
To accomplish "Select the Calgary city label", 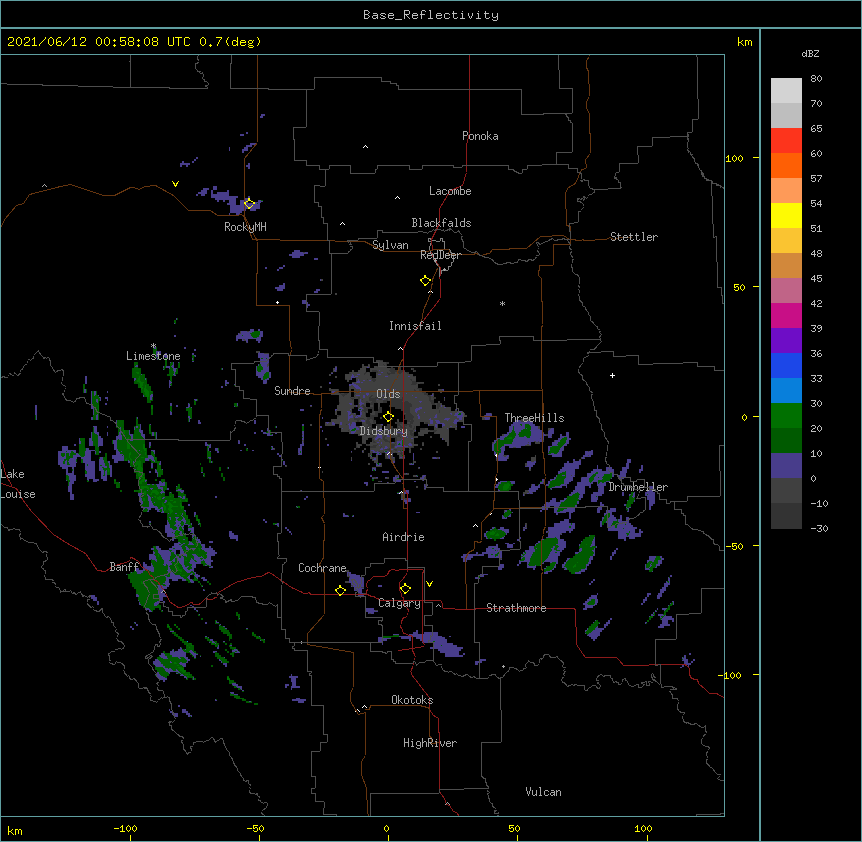I will point(399,603).
